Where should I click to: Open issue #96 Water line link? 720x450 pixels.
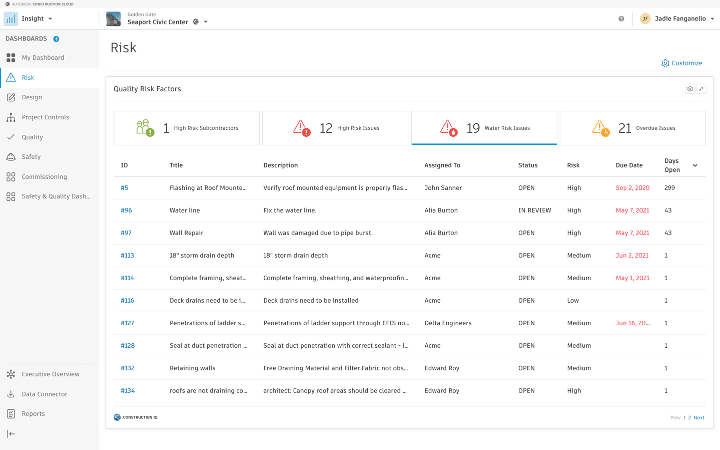click(126, 210)
